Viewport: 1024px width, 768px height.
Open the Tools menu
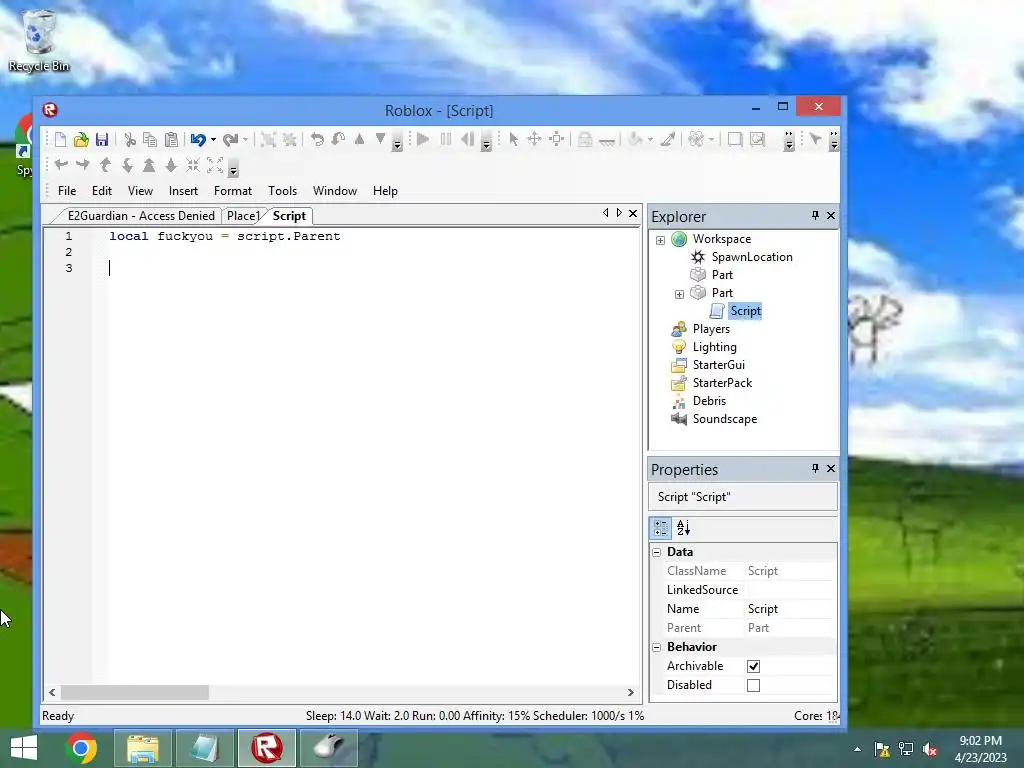point(282,191)
